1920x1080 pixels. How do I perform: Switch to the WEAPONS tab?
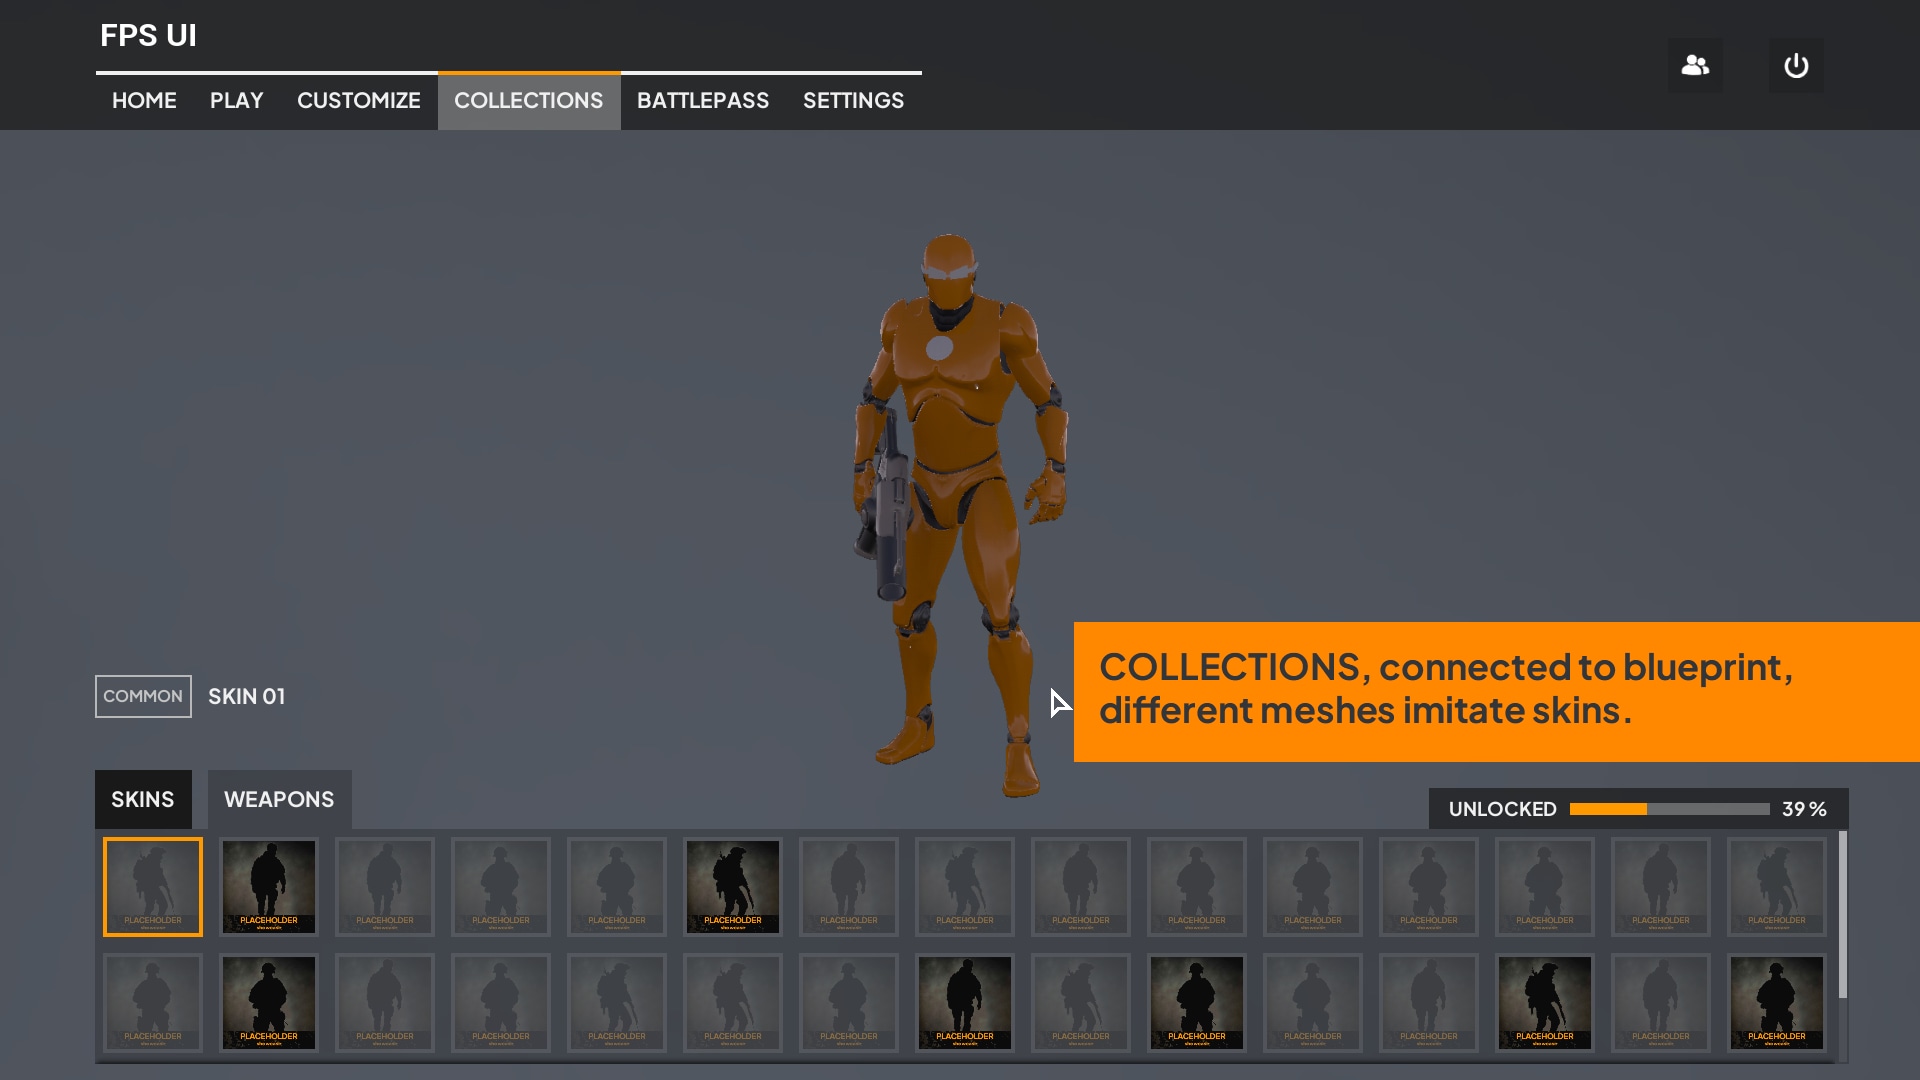(x=280, y=799)
